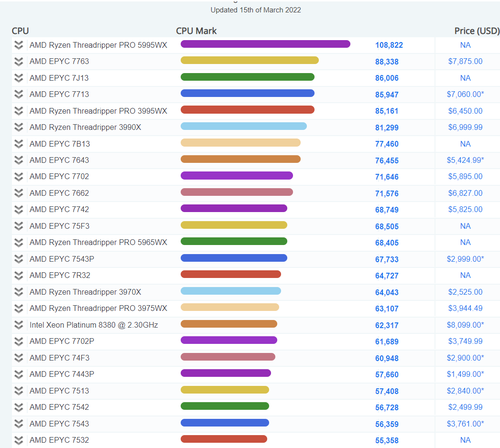500x448 pixels.
Task: Open the AMD EPYC 7542 CPU link
Action: tap(59, 407)
